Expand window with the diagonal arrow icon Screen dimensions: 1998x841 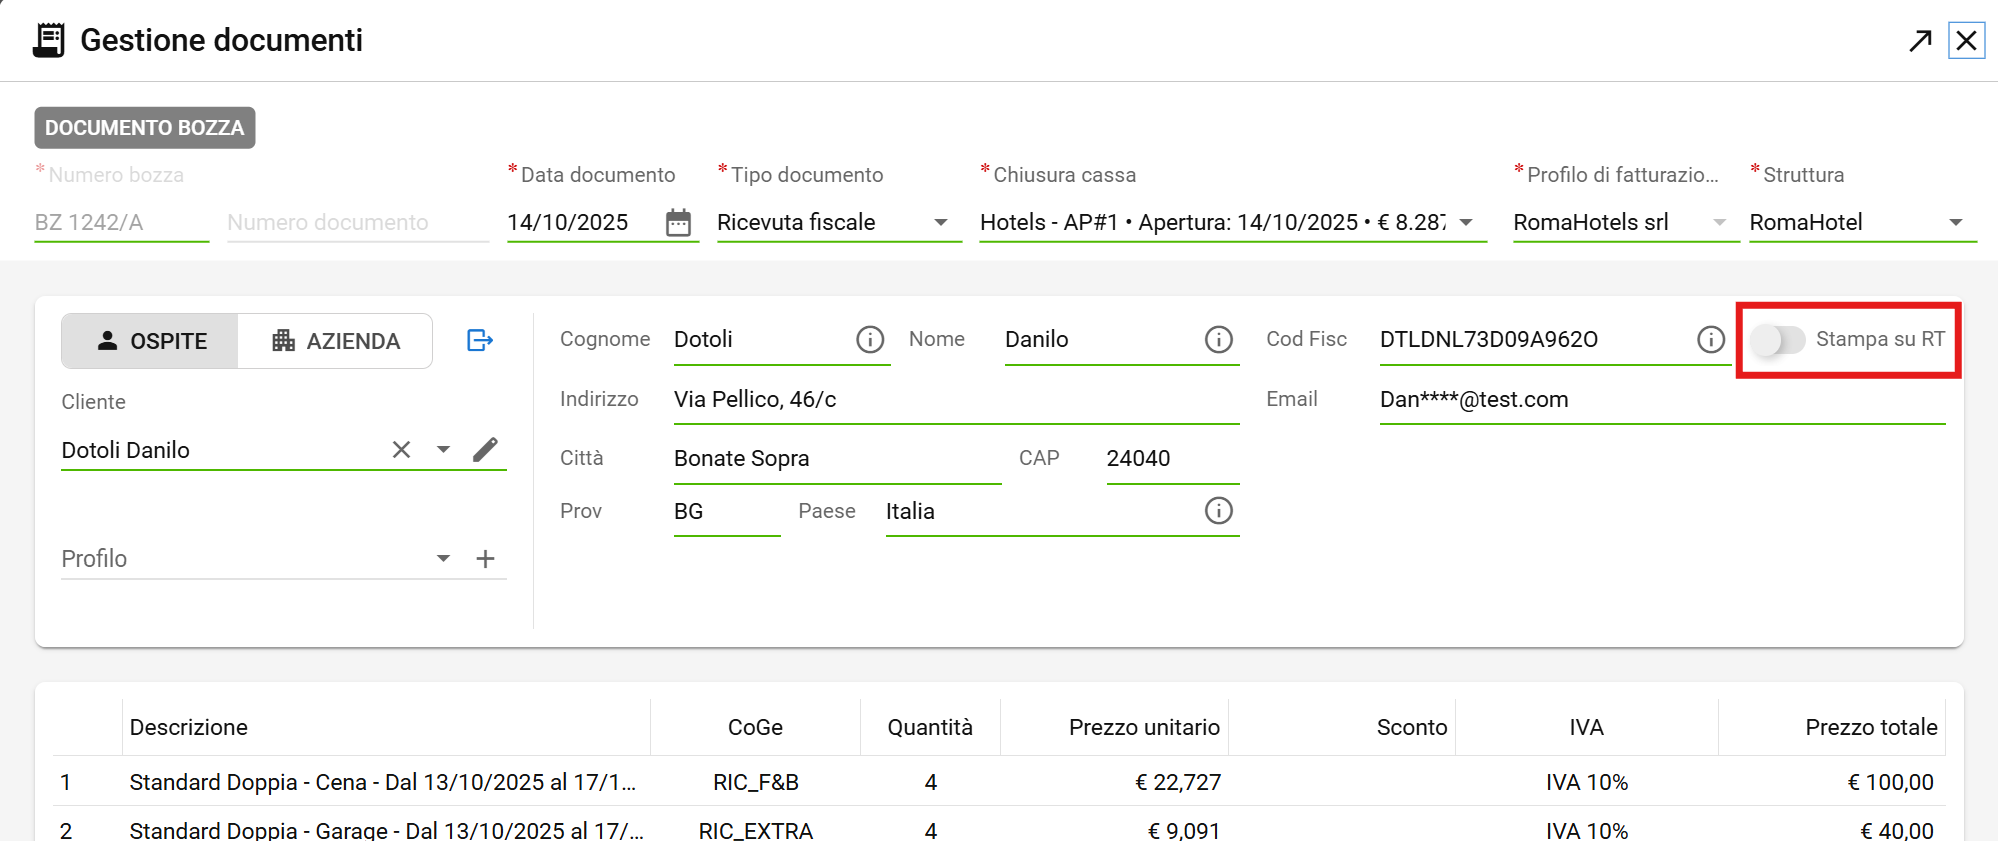[x=1919, y=41]
